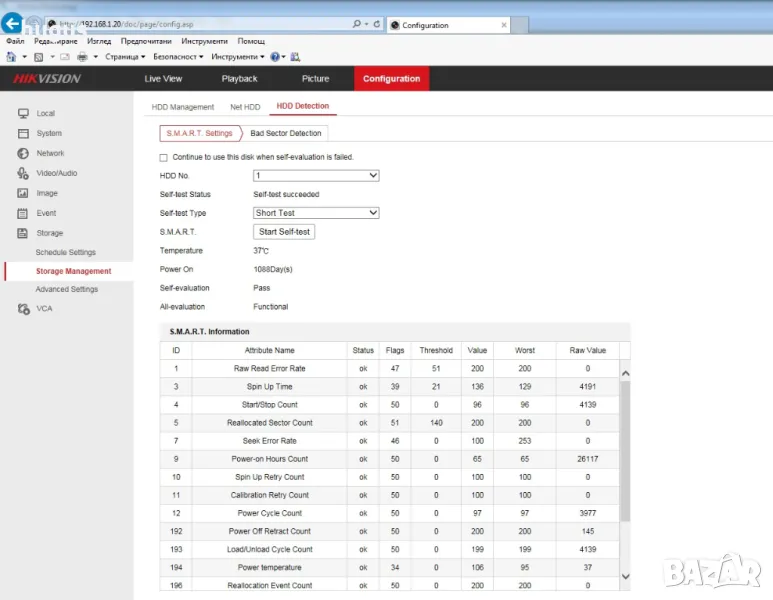Click the S.M.A.R.T. table scrollbar down arrow

[626, 576]
